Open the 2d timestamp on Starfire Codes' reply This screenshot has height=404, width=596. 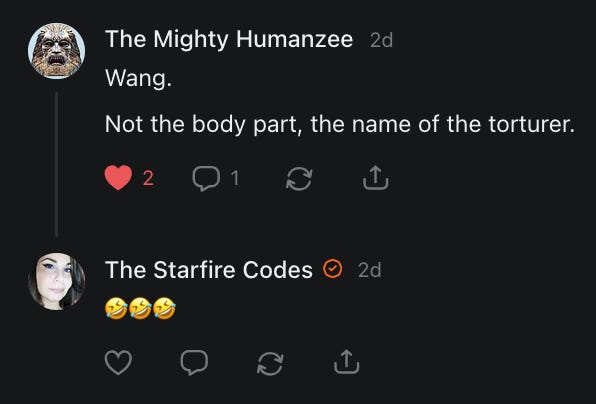pyautogui.click(x=370, y=270)
